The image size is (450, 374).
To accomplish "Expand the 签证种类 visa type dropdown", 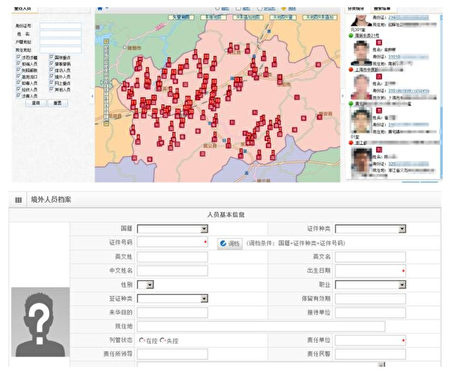I will coord(173,299).
